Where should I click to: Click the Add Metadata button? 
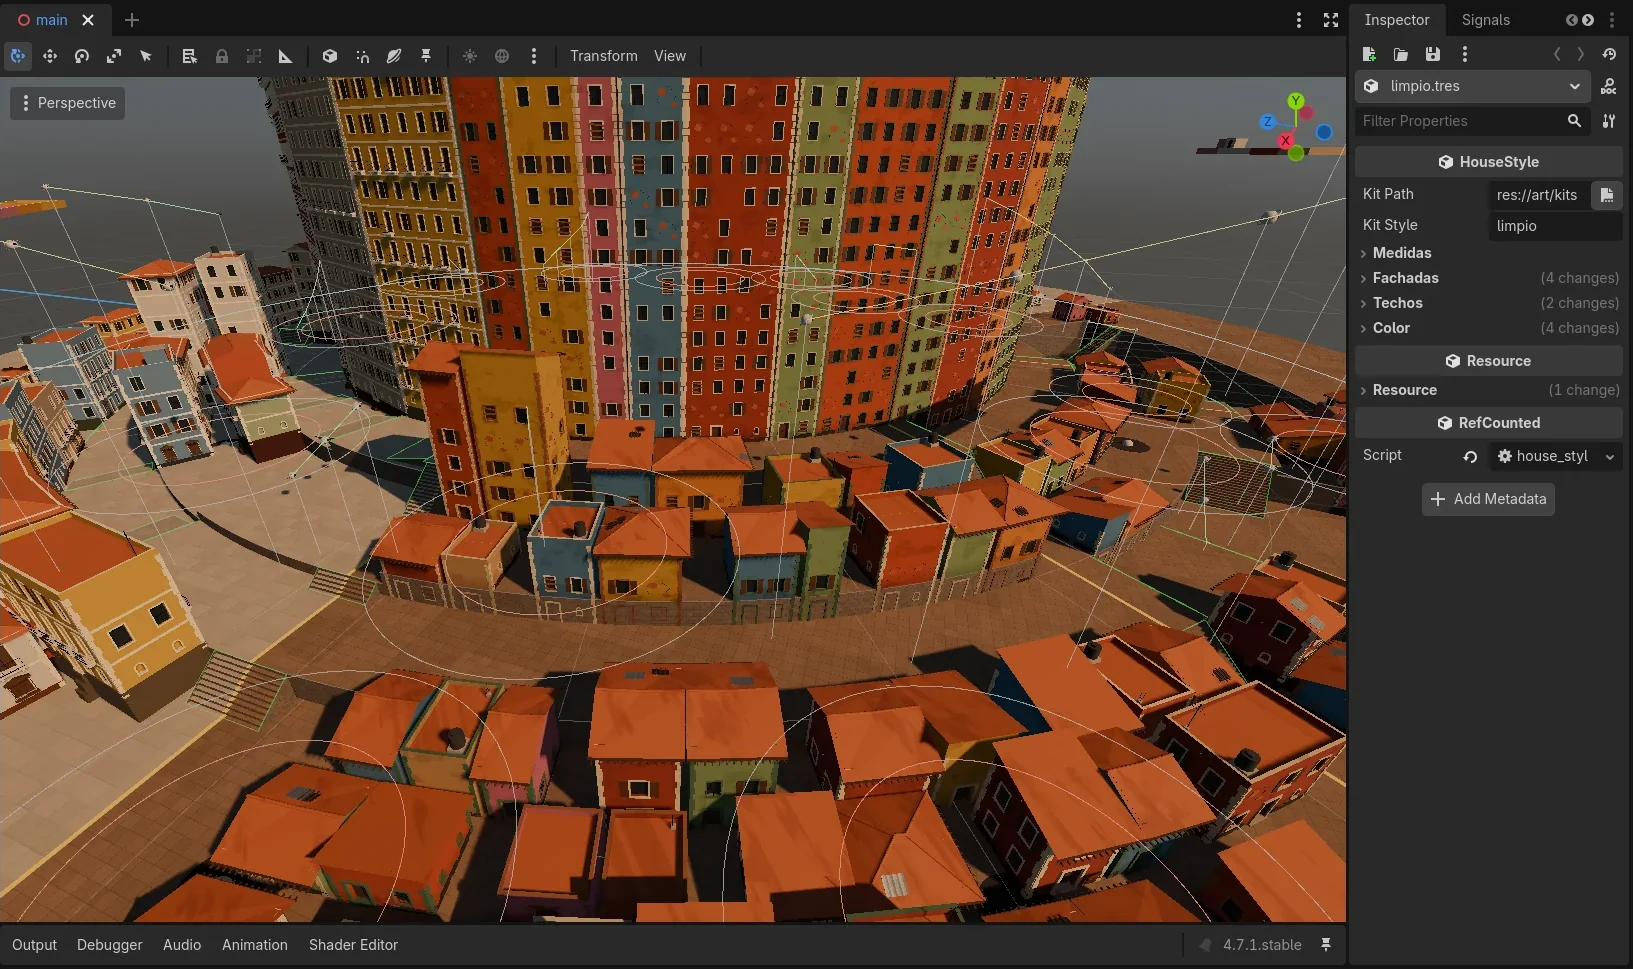click(1488, 499)
